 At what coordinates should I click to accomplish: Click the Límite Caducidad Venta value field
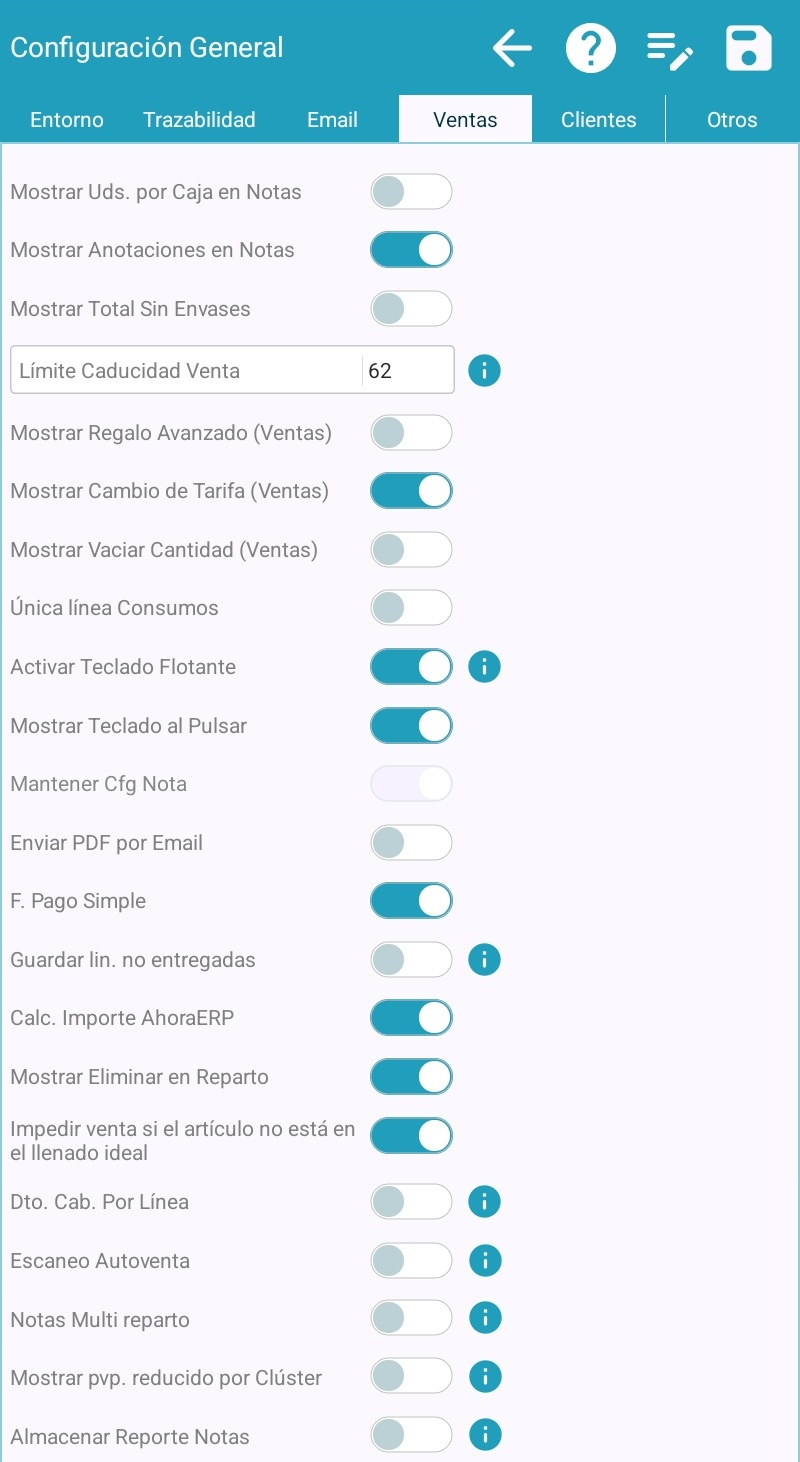[x=405, y=371]
